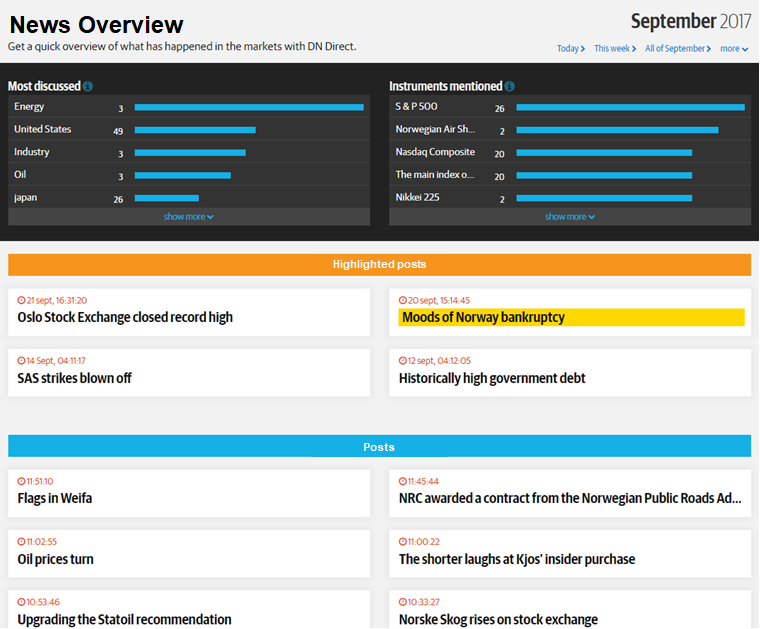Viewport: 760px width, 629px height.
Task: Open the All of September link
Action: tap(678, 48)
